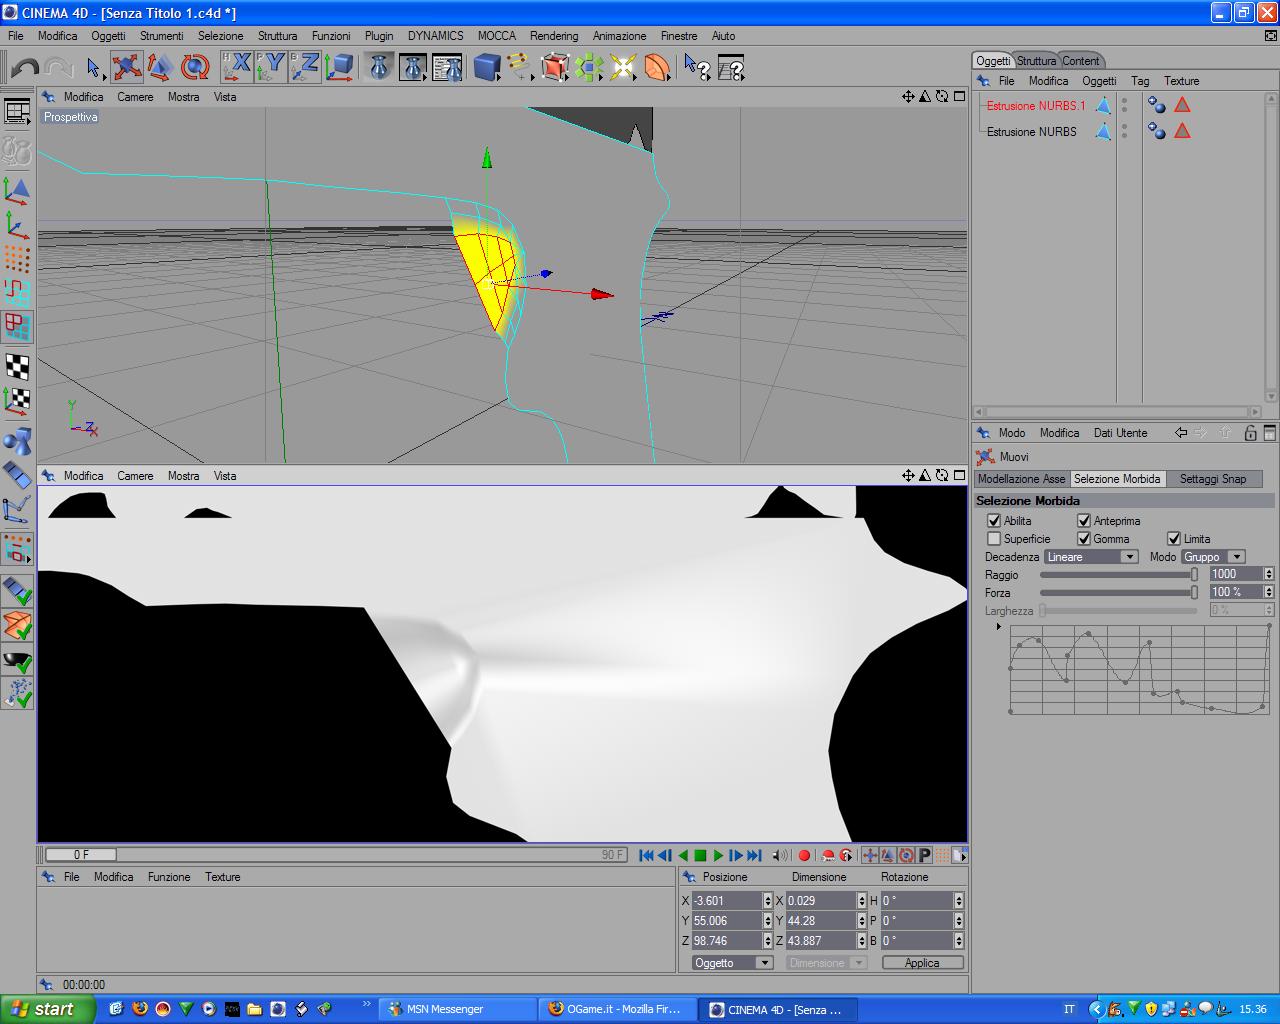Click the Raggio slider track
Screen dimensions: 1280x1024
coord(1118,575)
